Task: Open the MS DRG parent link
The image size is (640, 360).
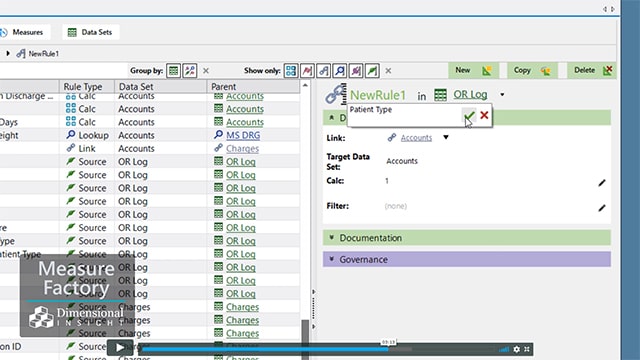Action: click(243, 135)
